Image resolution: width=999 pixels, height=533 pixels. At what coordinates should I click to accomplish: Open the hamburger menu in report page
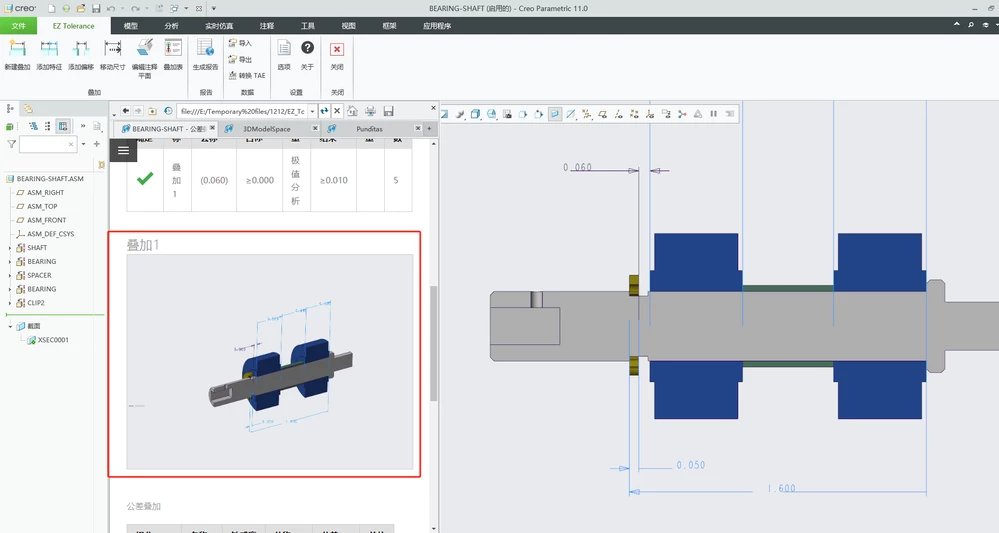point(124,150)
